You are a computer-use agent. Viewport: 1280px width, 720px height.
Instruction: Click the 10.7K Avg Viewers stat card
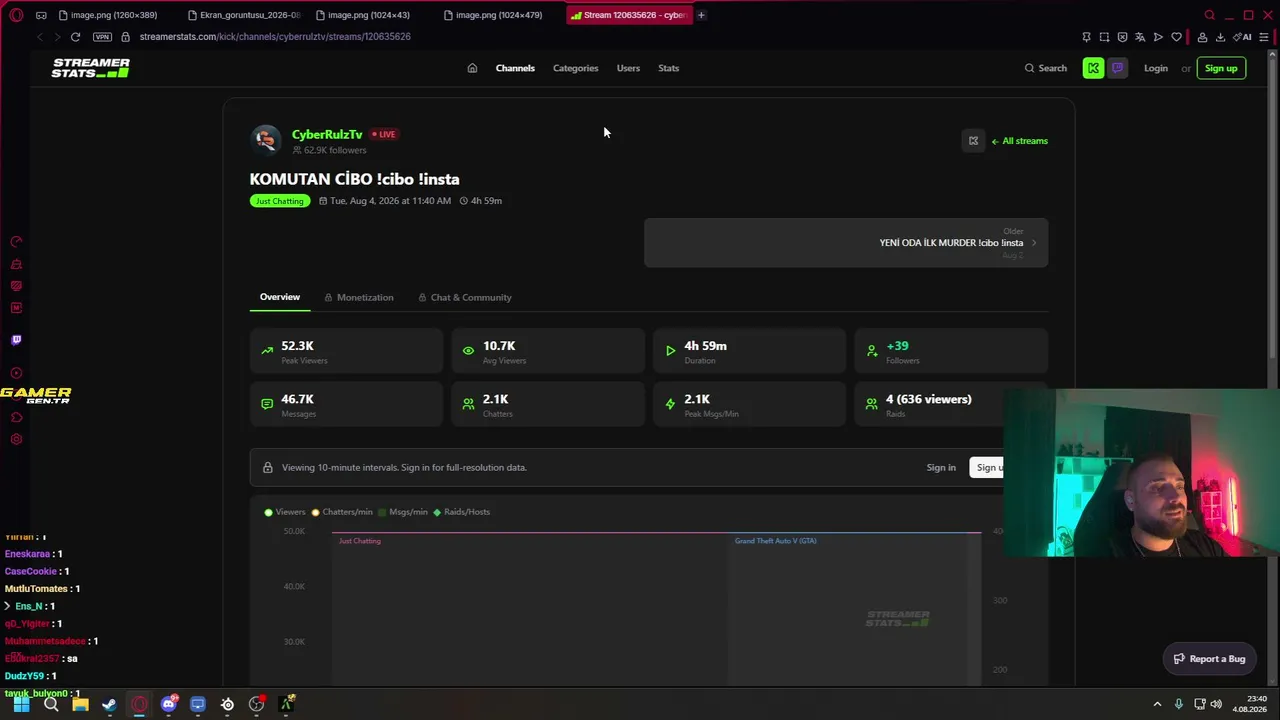[548, 351]
